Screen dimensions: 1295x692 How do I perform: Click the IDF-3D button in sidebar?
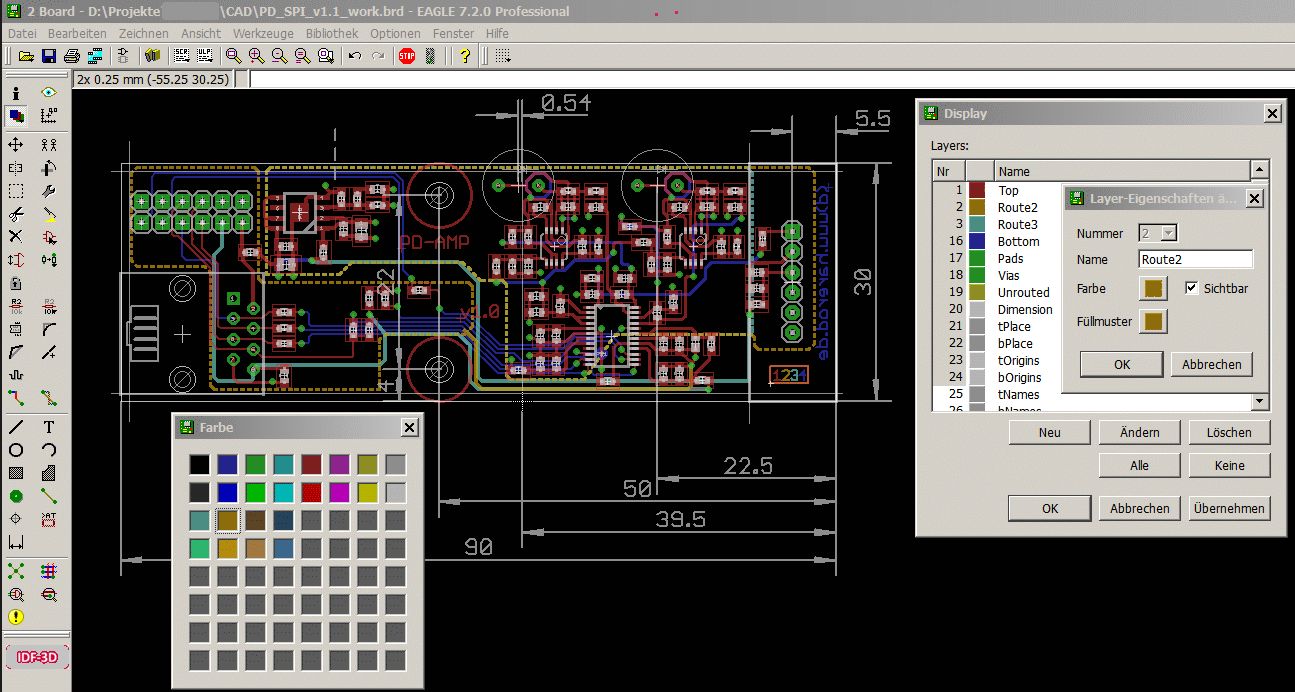[x=35, y=657]
